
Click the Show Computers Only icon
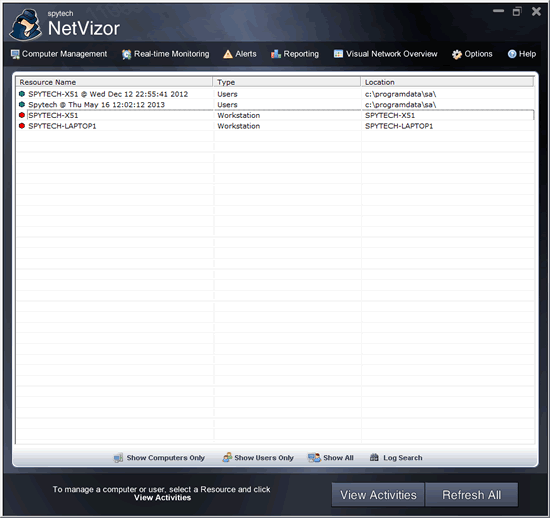118,458
